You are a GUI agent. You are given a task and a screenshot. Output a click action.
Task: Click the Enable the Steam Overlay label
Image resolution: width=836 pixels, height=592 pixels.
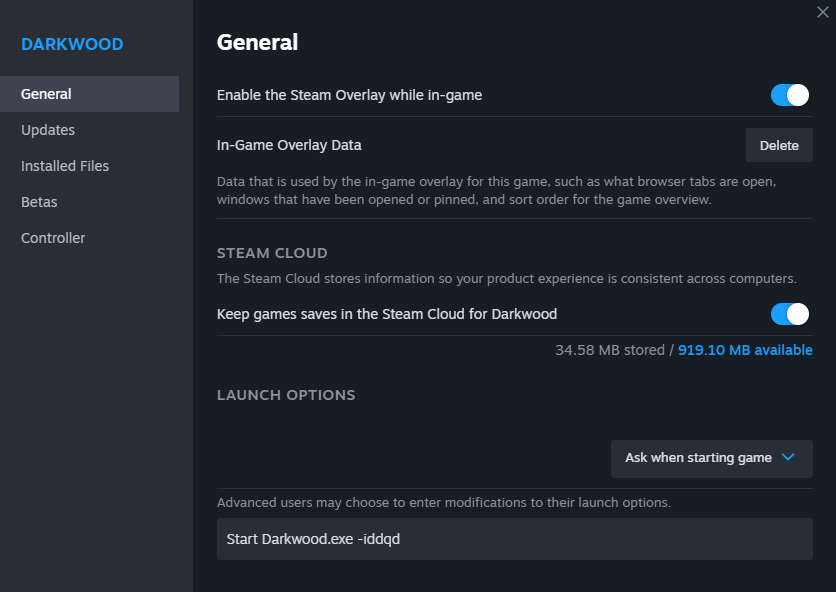click(x=349, y=95)
